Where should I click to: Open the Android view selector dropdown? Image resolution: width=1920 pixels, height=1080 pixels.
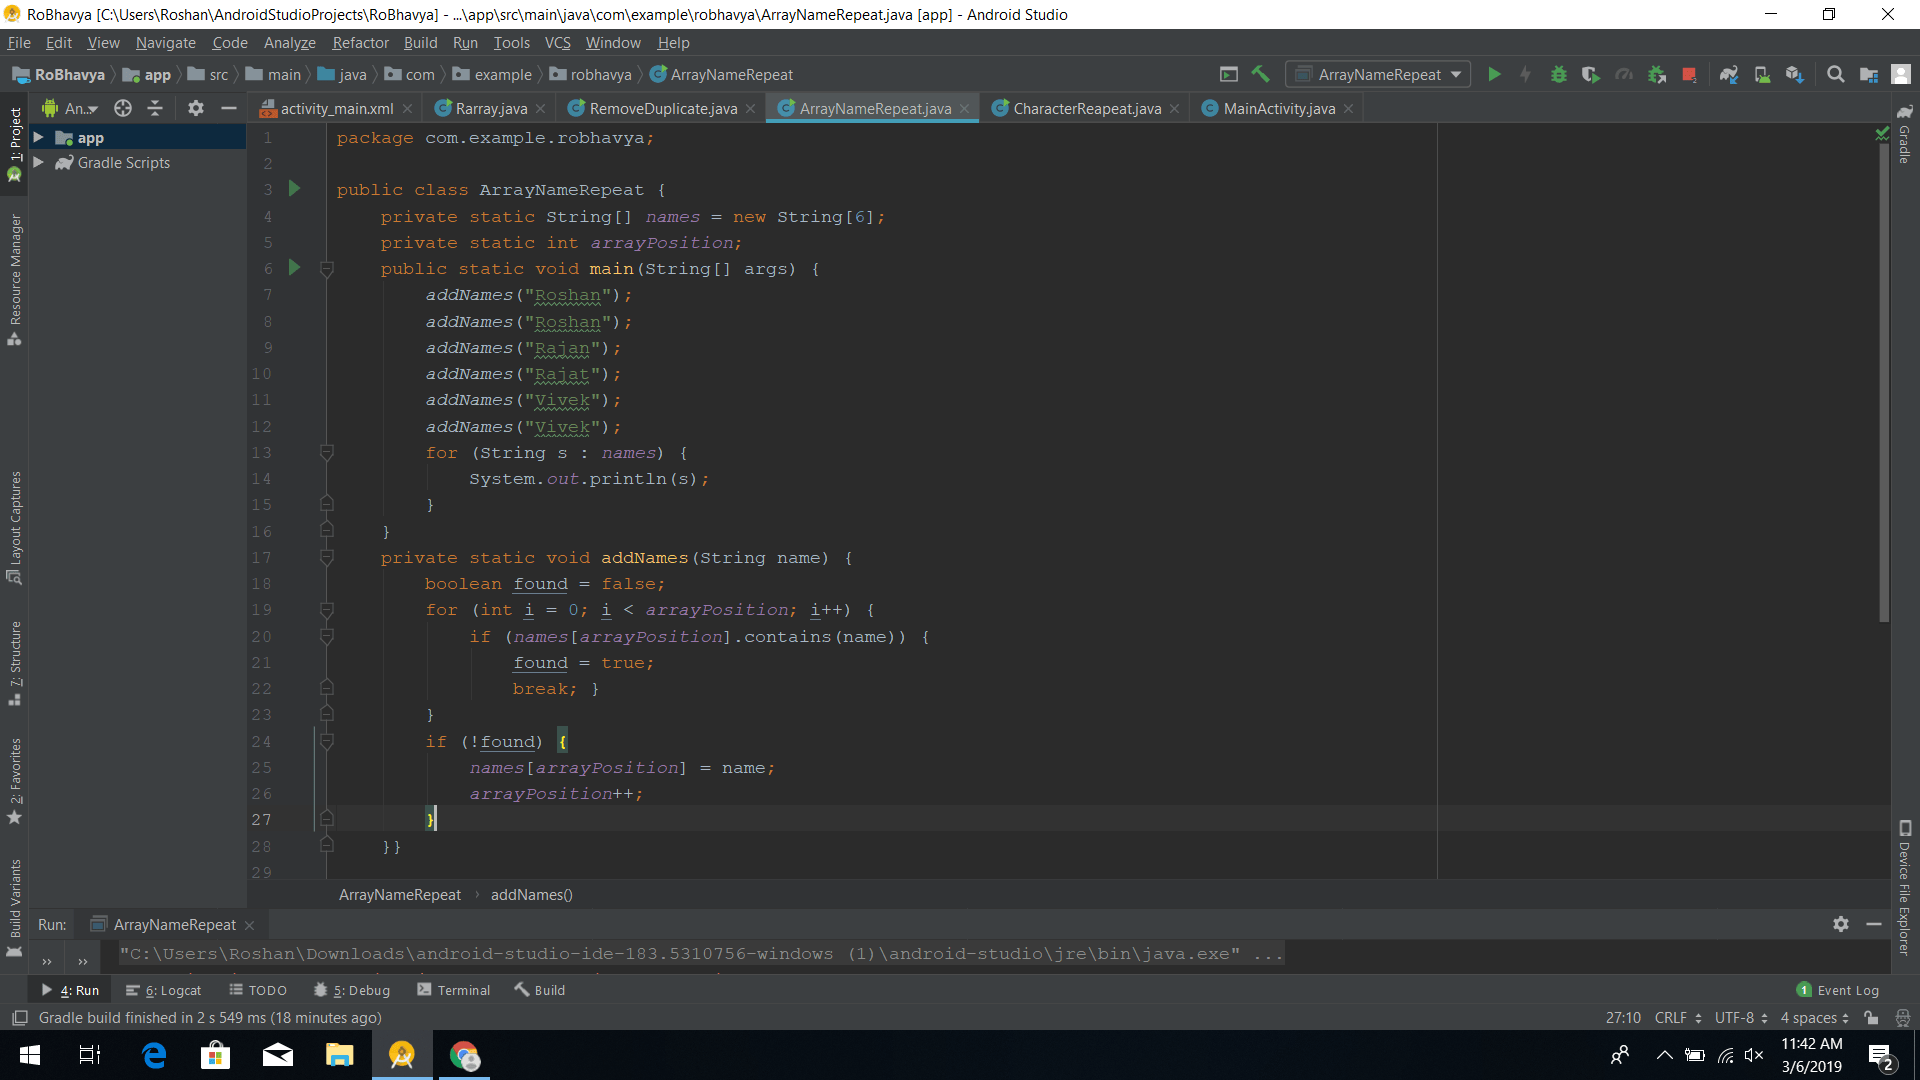(x=70, y=108)
